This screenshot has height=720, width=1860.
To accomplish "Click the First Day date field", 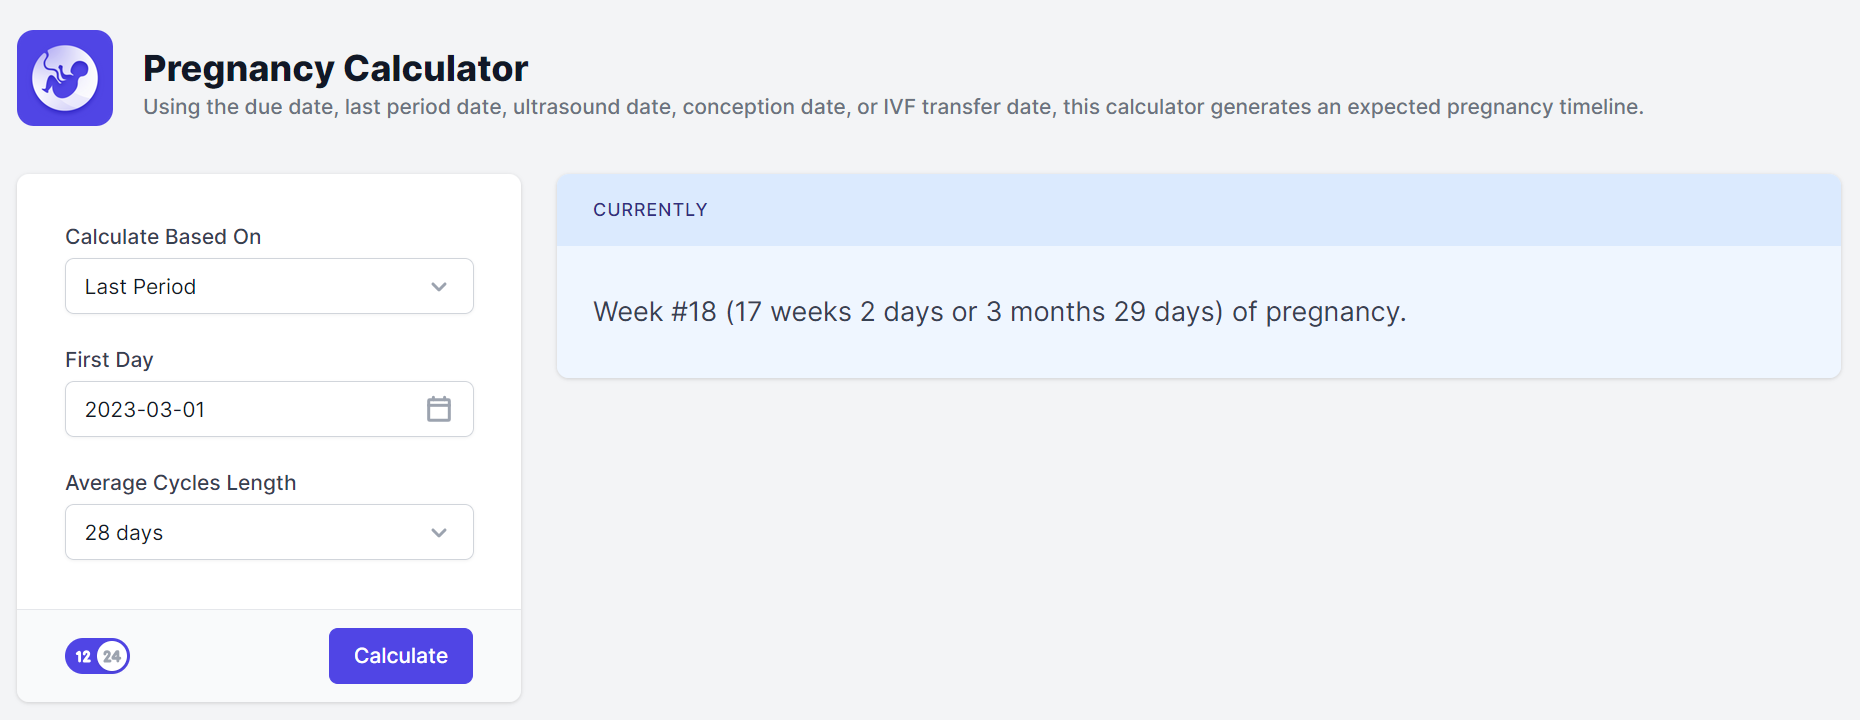I will click(269, 409).
